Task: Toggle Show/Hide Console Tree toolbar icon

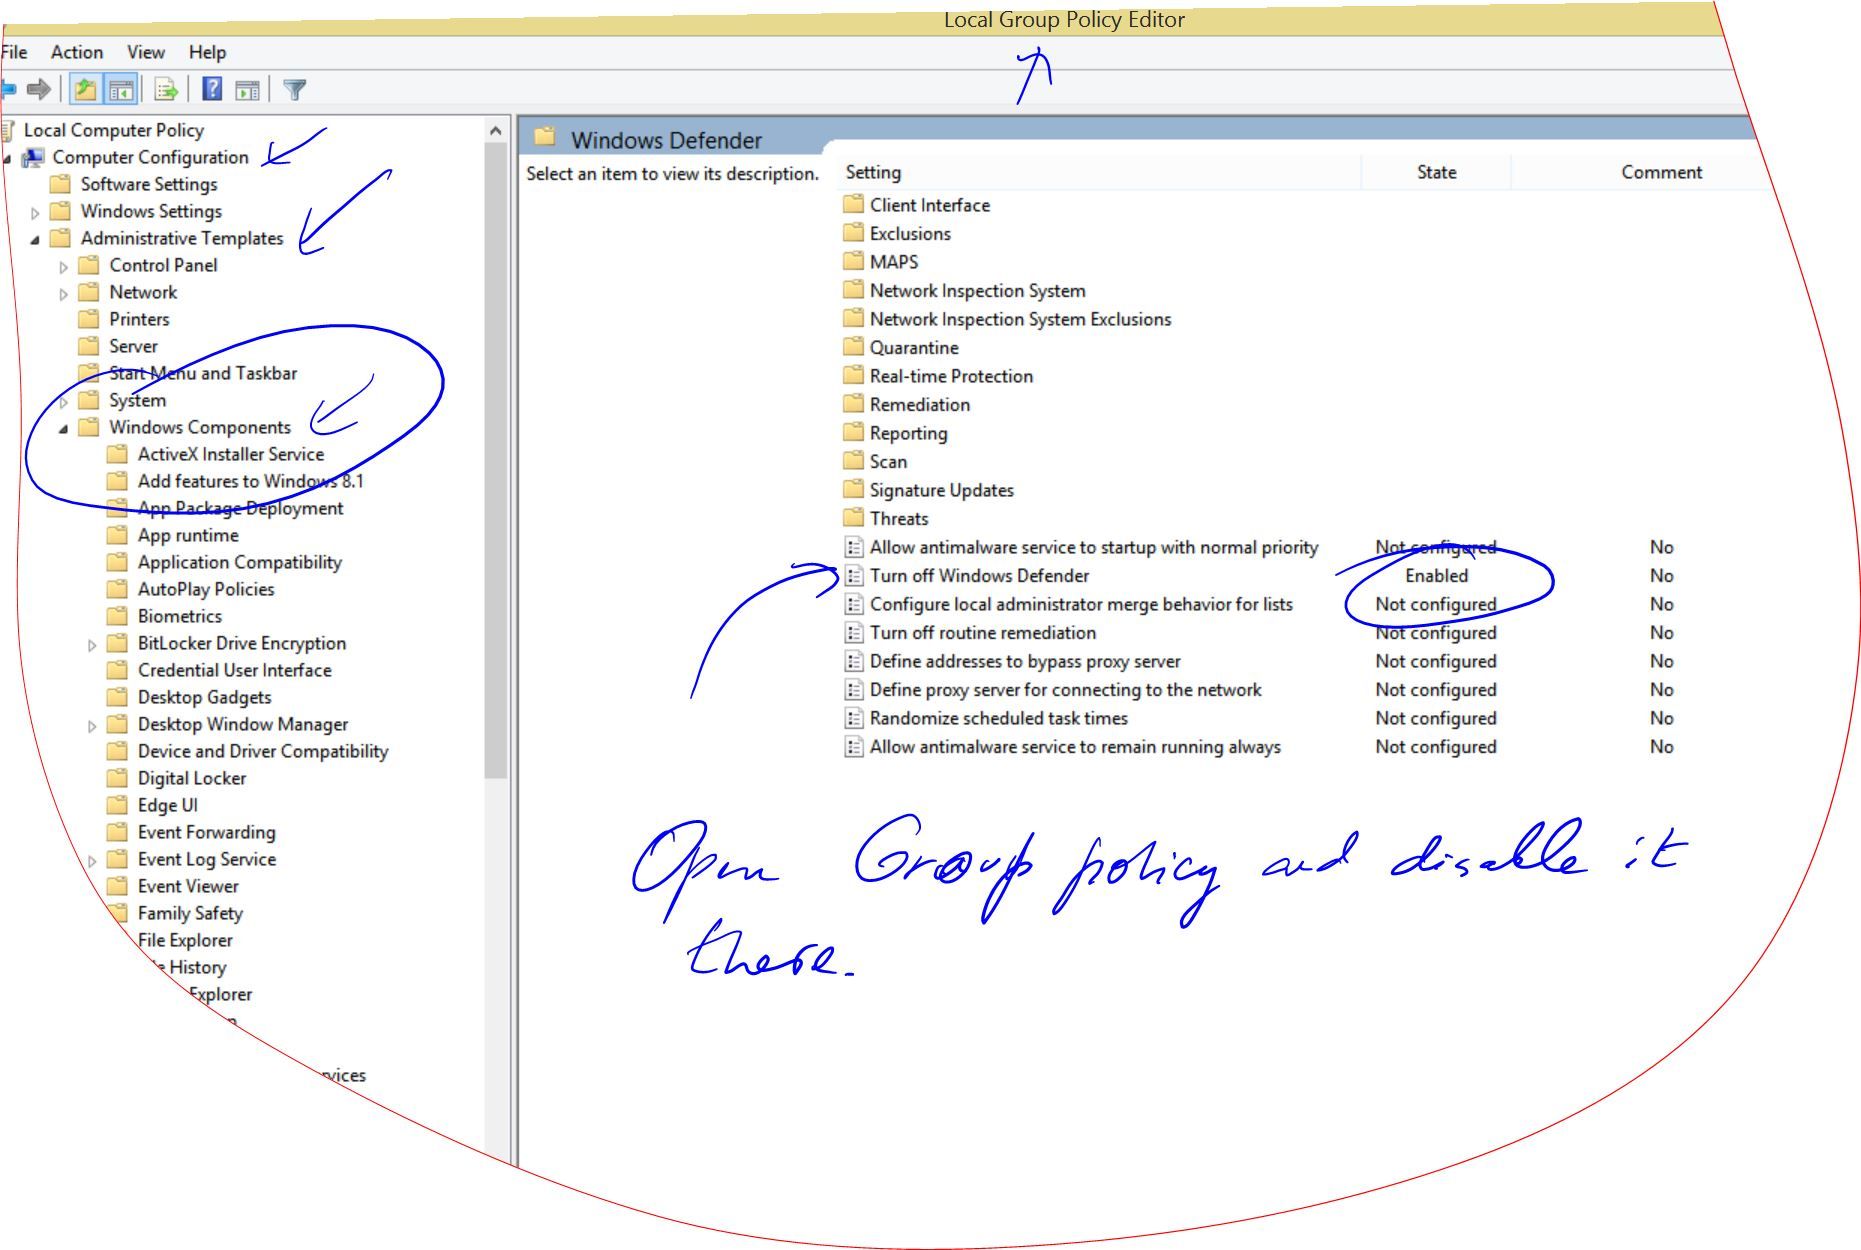Action: (x=122, y=90)
